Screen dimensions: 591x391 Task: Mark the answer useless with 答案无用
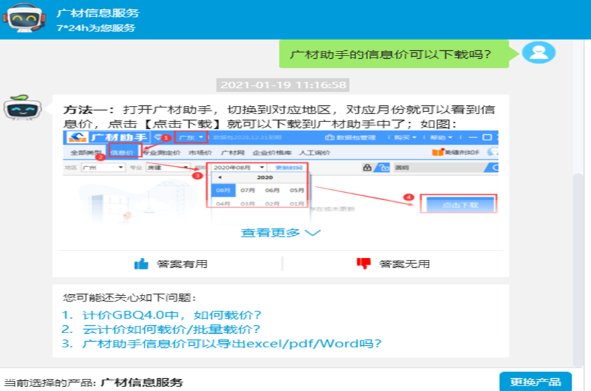393,264
